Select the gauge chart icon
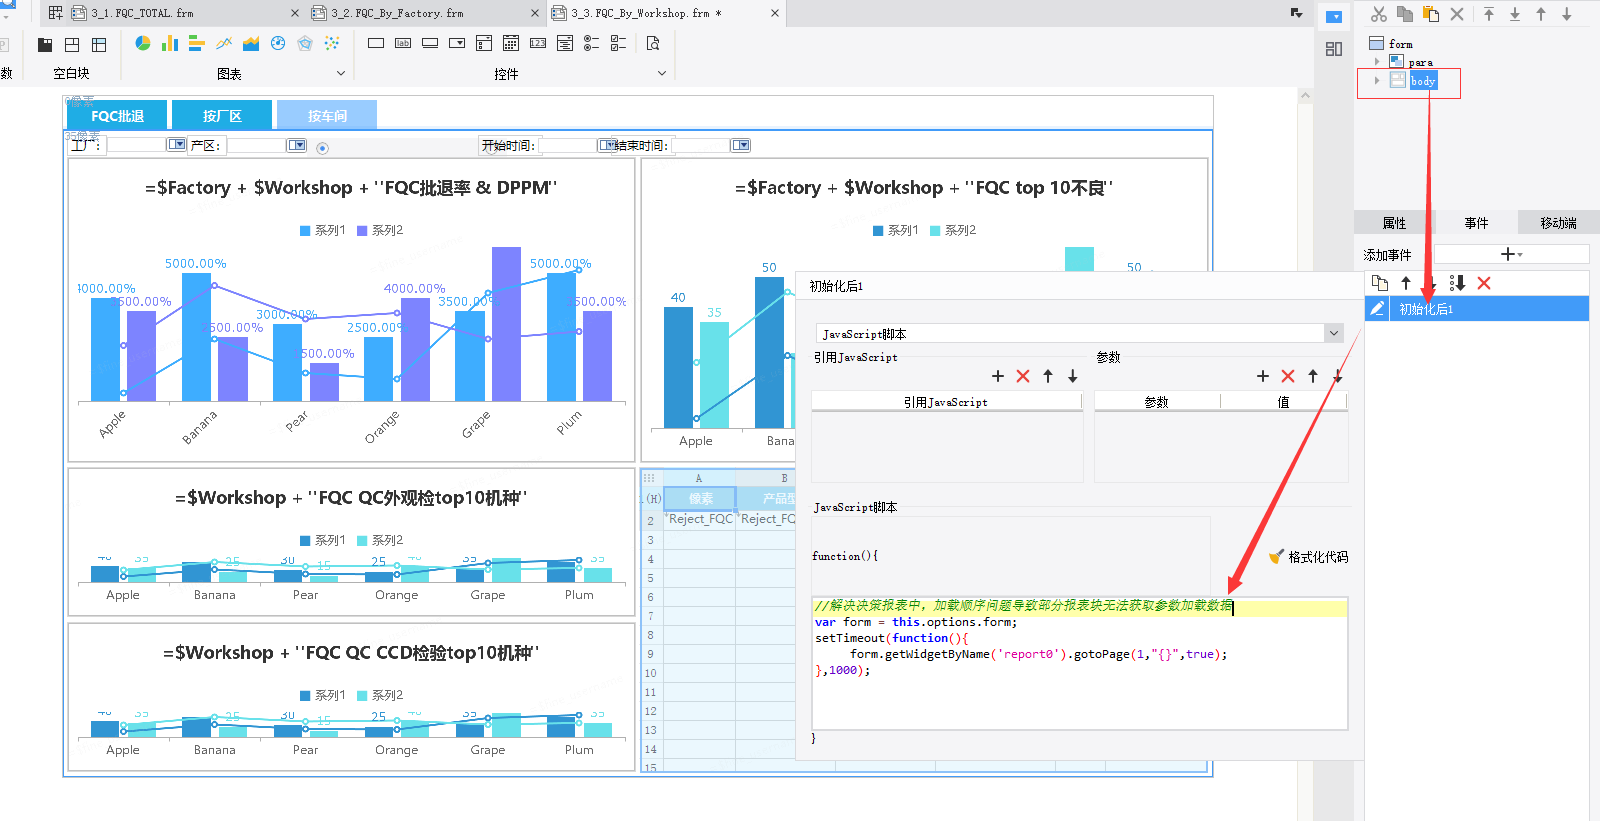Image resolution: width=1600 pixels, height=821 pixels. [278, 43]
